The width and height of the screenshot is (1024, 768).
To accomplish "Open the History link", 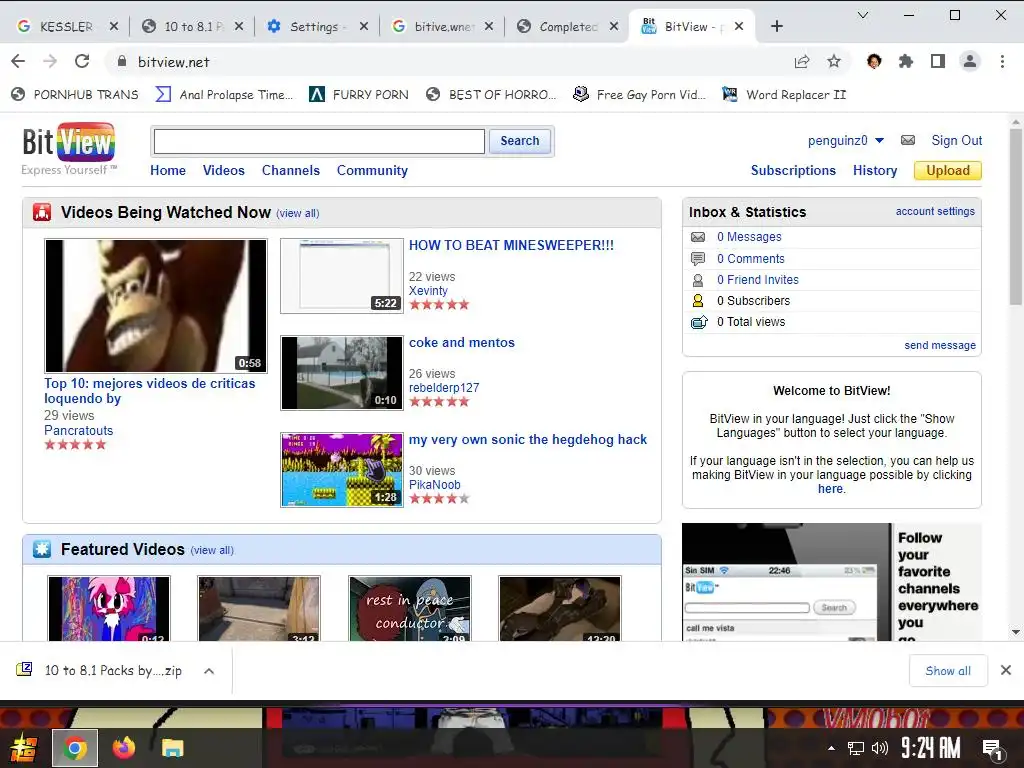I will (x=874, y=170).
